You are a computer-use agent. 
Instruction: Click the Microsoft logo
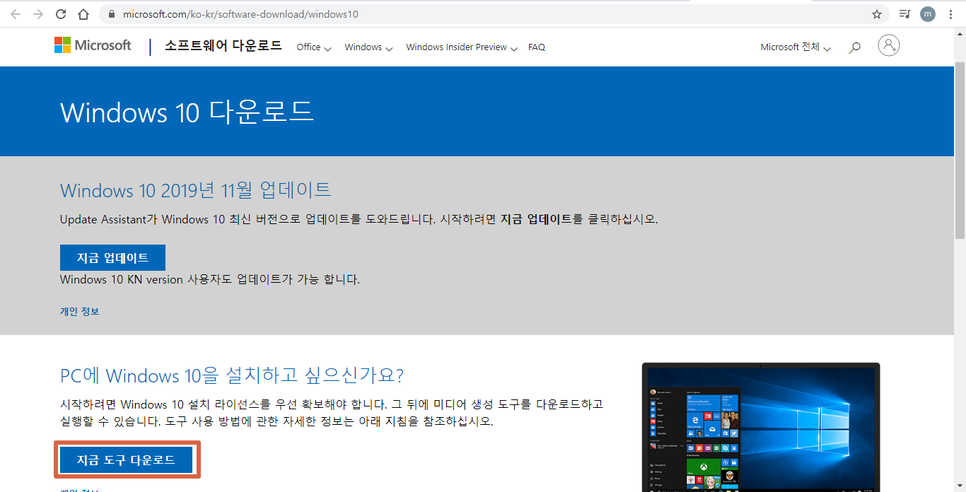coord(92,45)
